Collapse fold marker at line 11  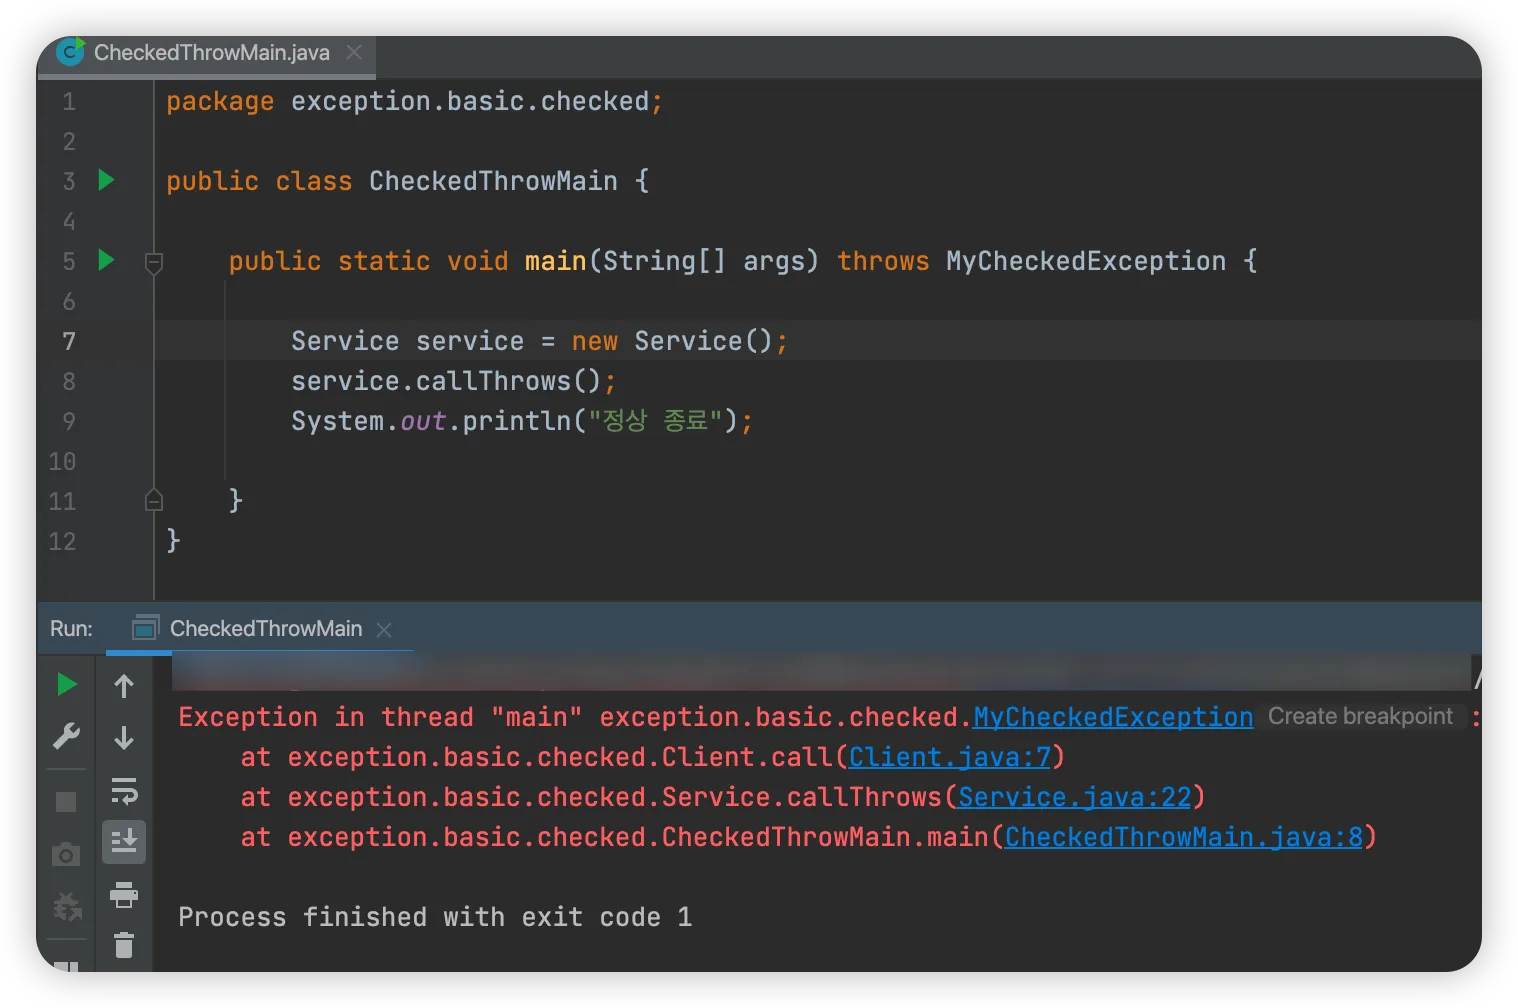pyautogui.click(x=154, y=500)
